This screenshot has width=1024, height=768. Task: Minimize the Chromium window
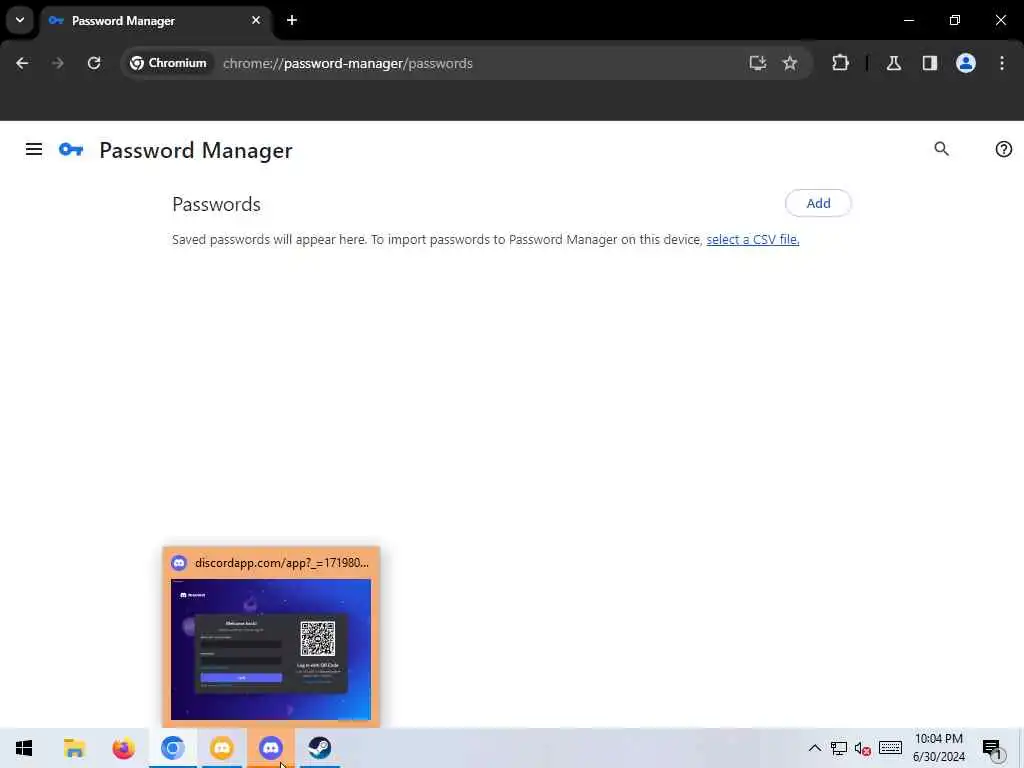click(908, 20)
